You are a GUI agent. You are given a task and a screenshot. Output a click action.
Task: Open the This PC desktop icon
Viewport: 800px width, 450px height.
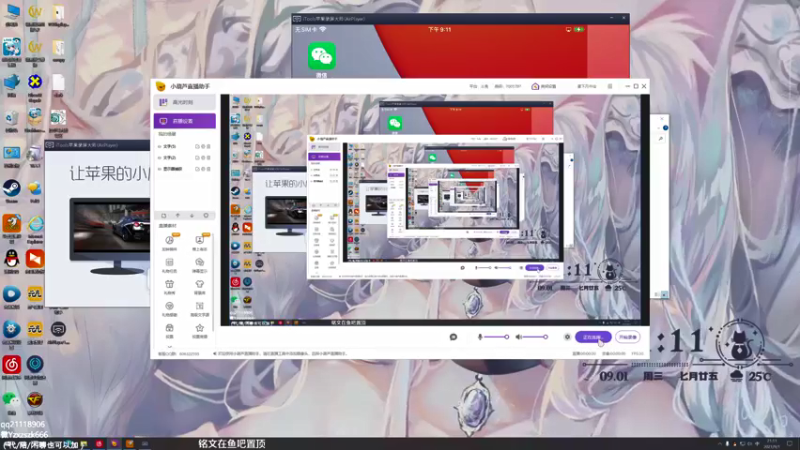tap(11, 12)
